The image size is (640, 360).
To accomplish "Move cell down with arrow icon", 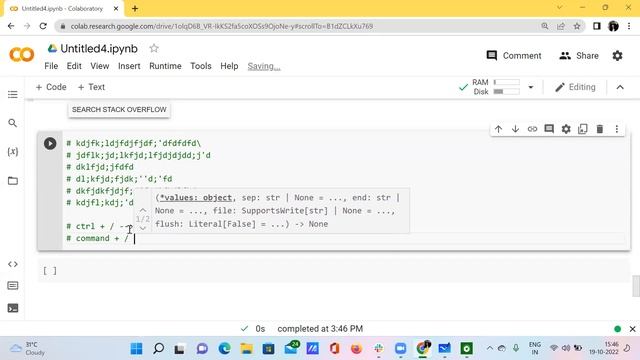I will pos(515,129).
